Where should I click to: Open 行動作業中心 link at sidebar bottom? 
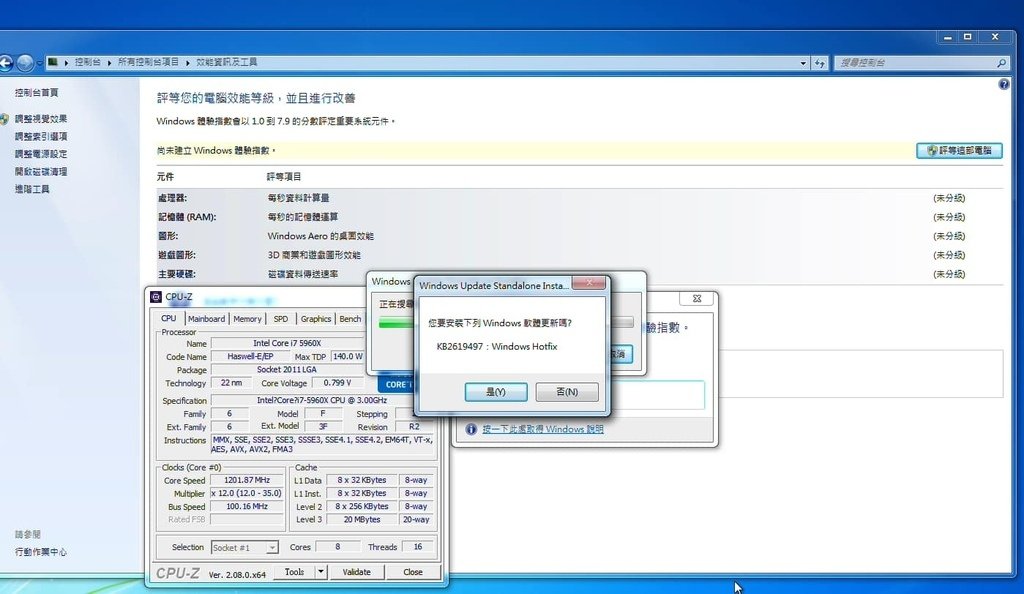[40, 552]
